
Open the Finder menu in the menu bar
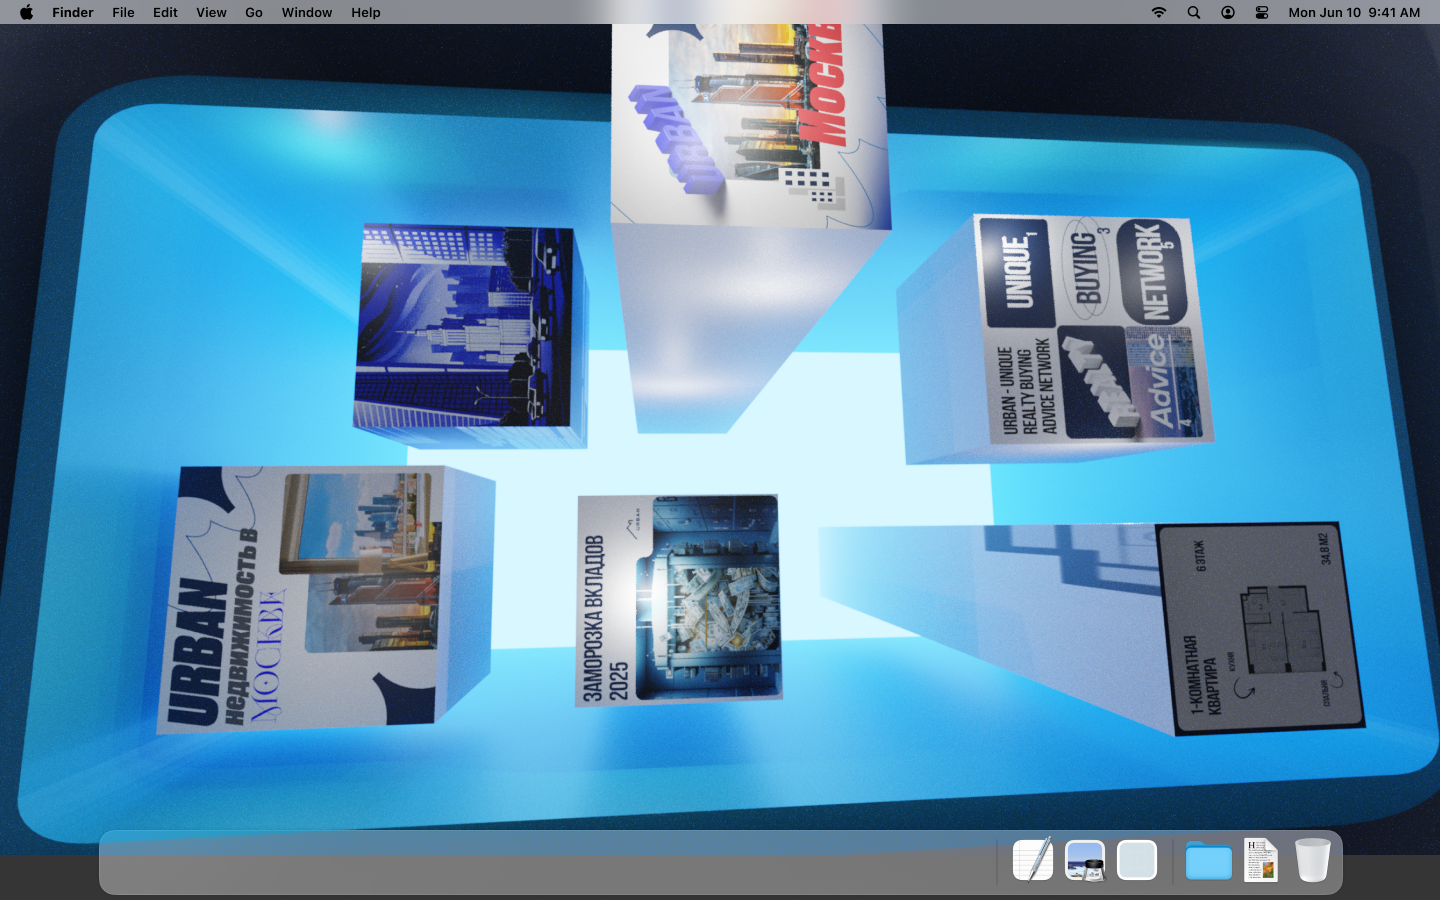click(73, 12)
